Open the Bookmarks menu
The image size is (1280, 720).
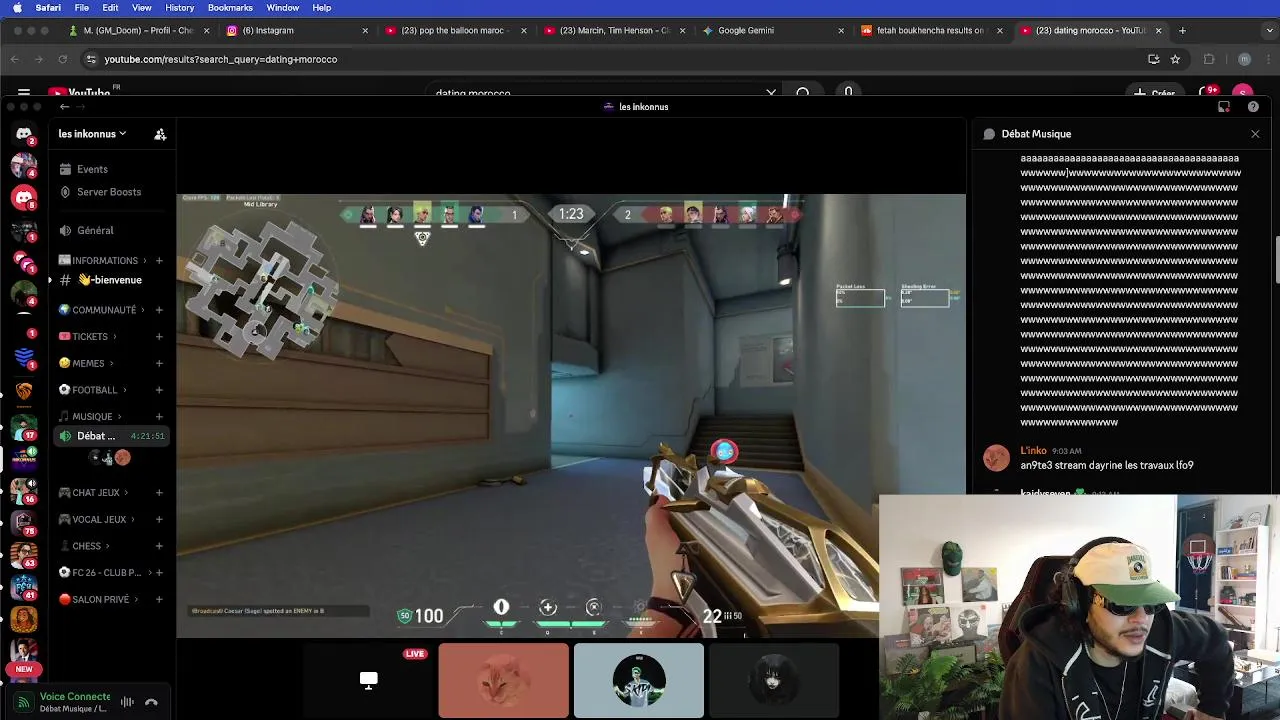(230, 8)
